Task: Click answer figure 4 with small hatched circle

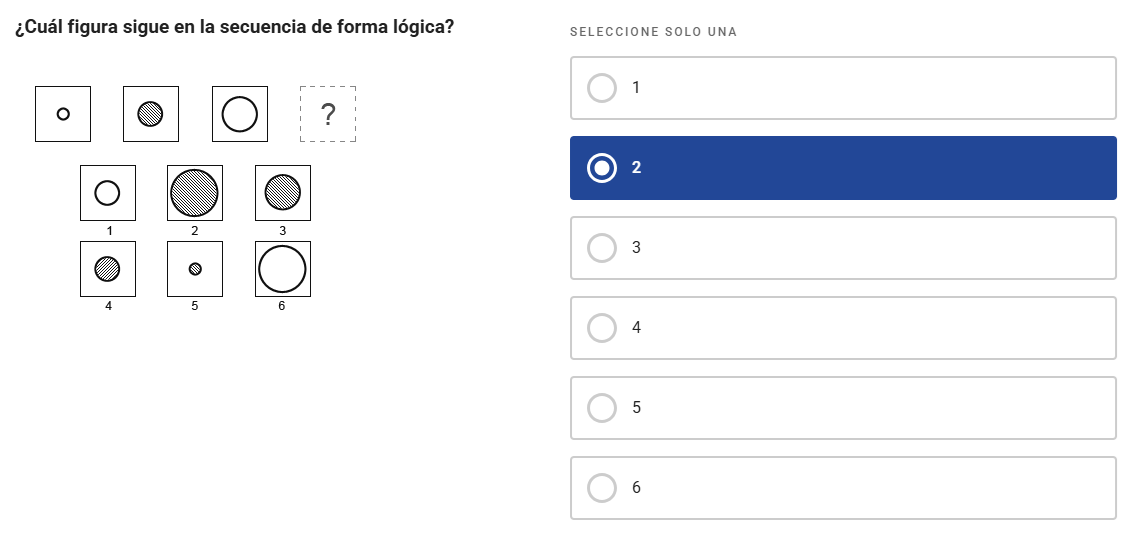Action: point(108,269)
